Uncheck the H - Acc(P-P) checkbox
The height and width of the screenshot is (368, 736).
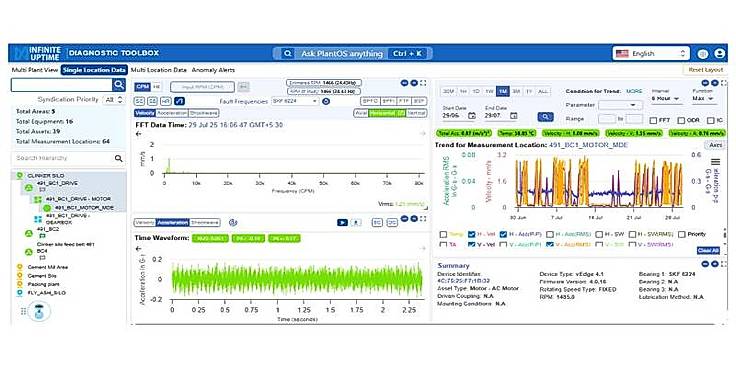point(504,234)
